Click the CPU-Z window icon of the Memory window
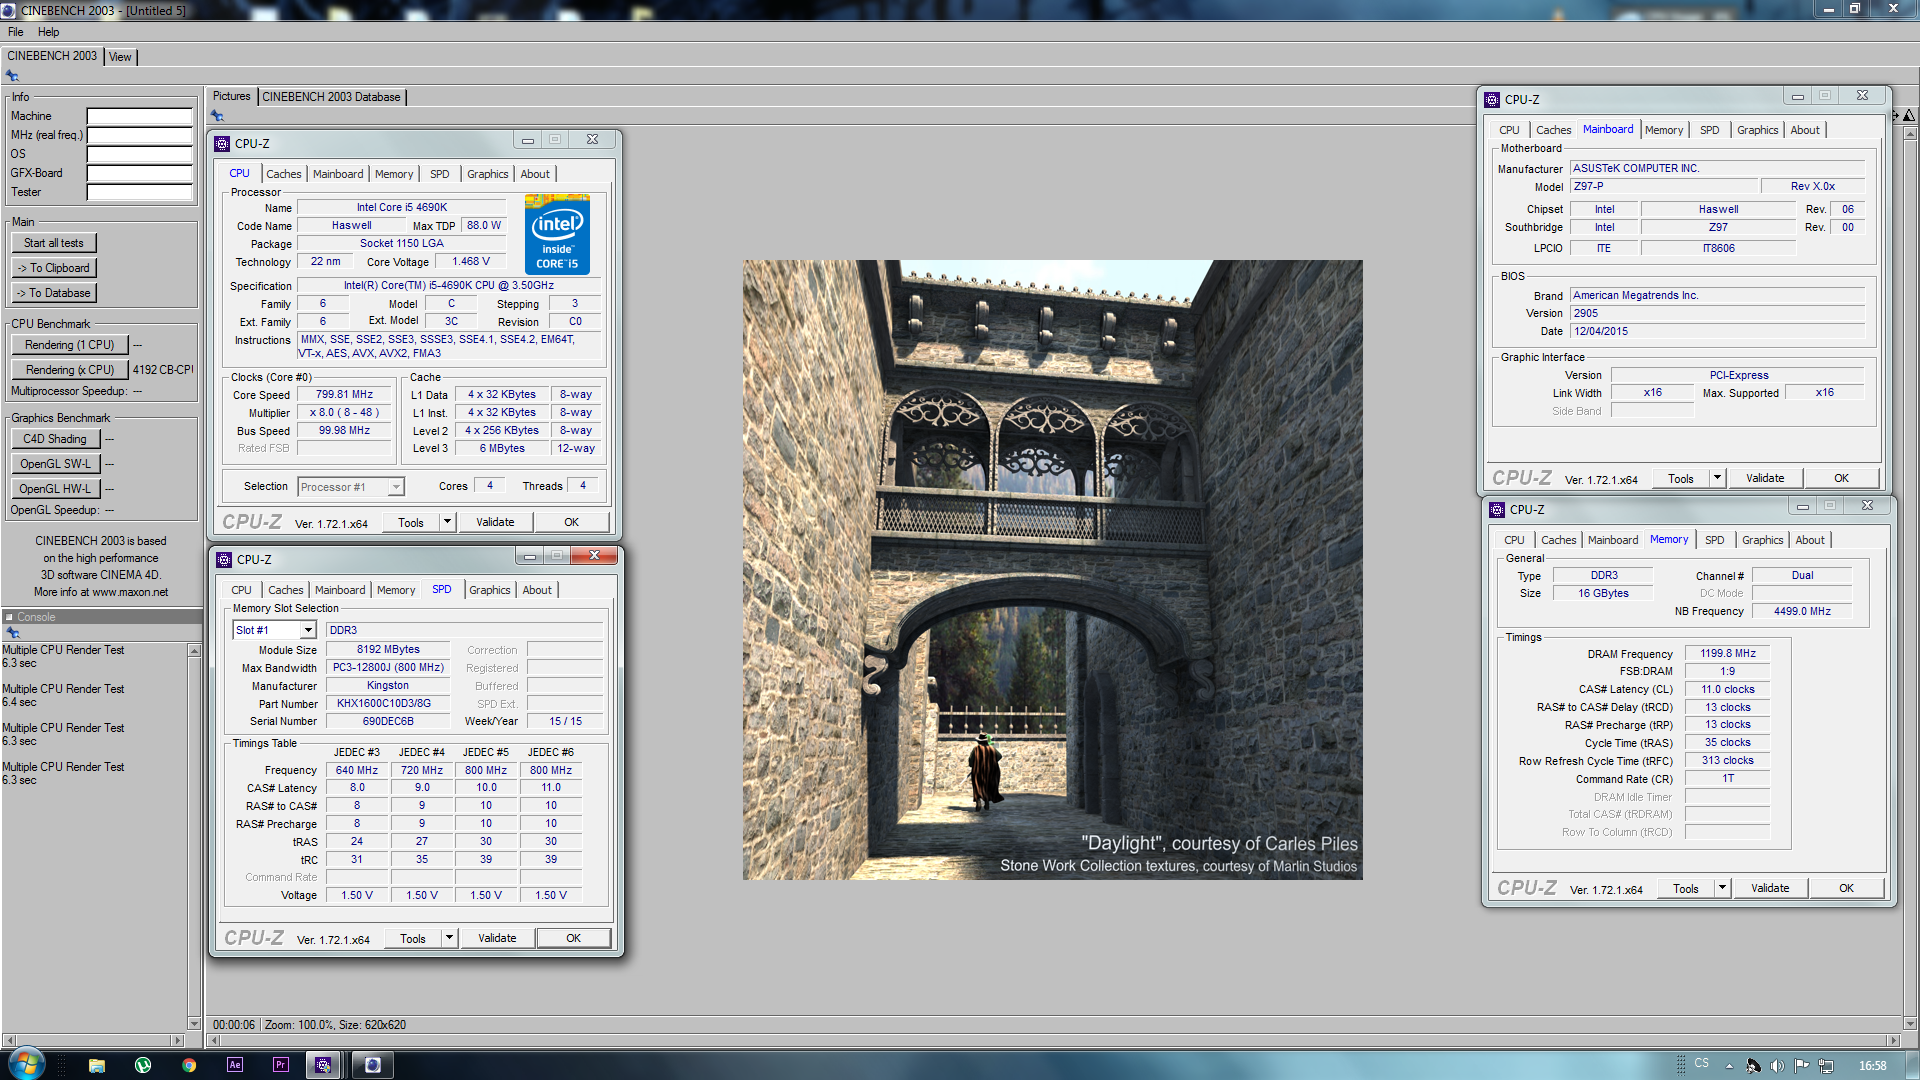The height and width of the screenshot is (1080, 1920). (1497, 510)
